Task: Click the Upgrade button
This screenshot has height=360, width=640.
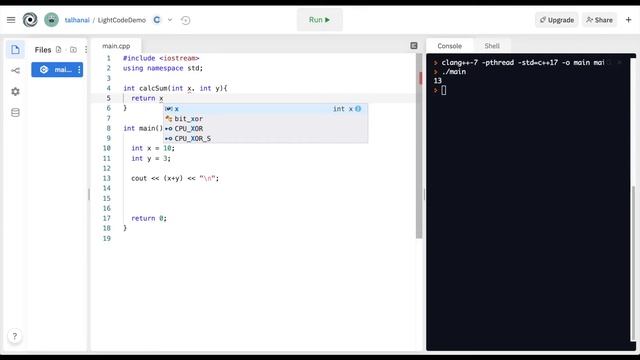Action: pos(556,20)
